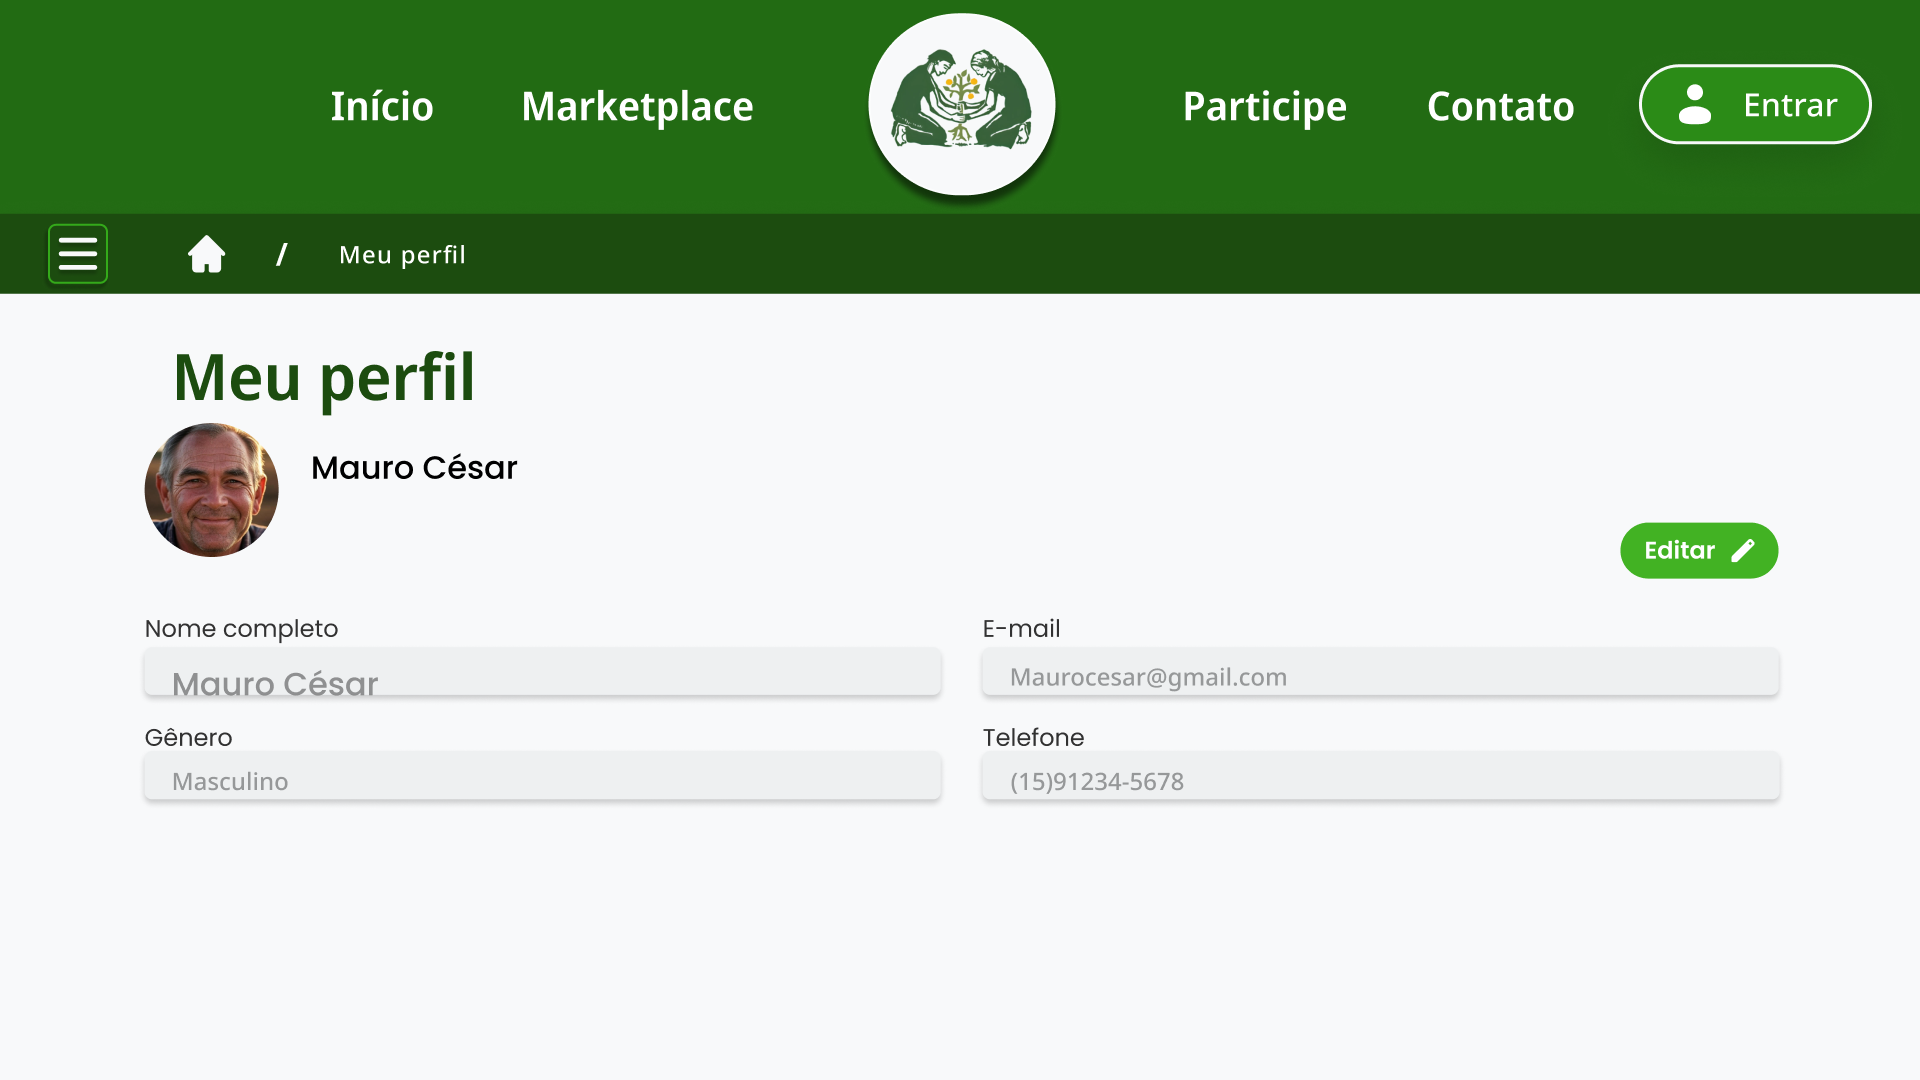The height and width of the screenshot is (1080, 1920).
Task: Click the Nome completo label
Action: [x=241, y=629]
